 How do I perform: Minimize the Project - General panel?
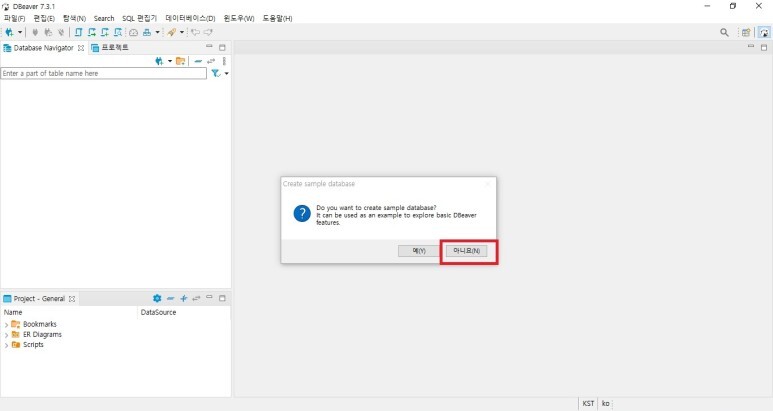pyautogui.click(x=209, y=297)
